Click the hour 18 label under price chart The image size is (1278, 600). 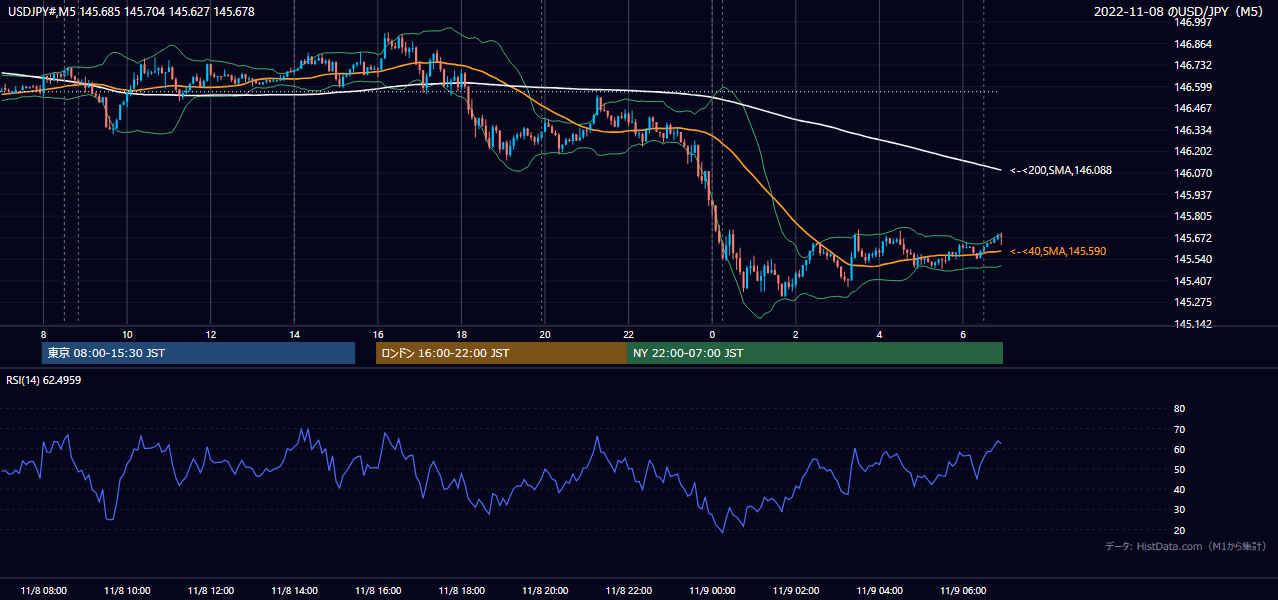[461, 334]
